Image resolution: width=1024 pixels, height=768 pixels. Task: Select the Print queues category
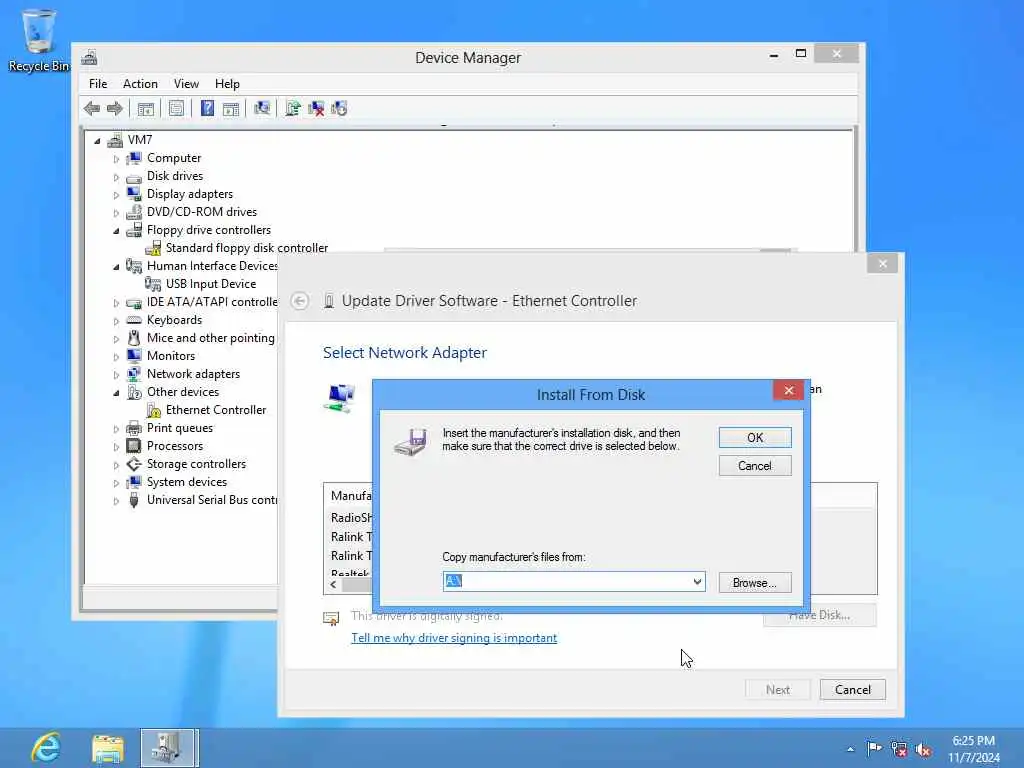(180, 428)
